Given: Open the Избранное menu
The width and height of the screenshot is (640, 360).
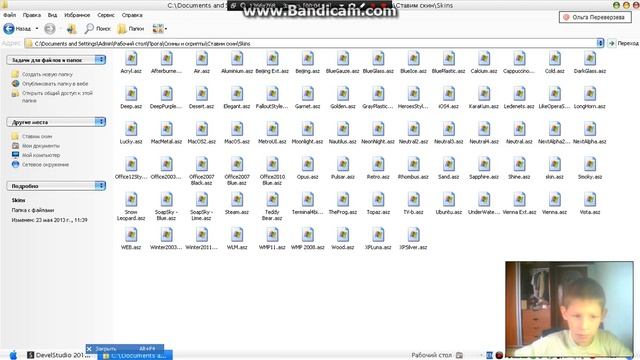Looking at the screenshot, I should tap(77, 15).
